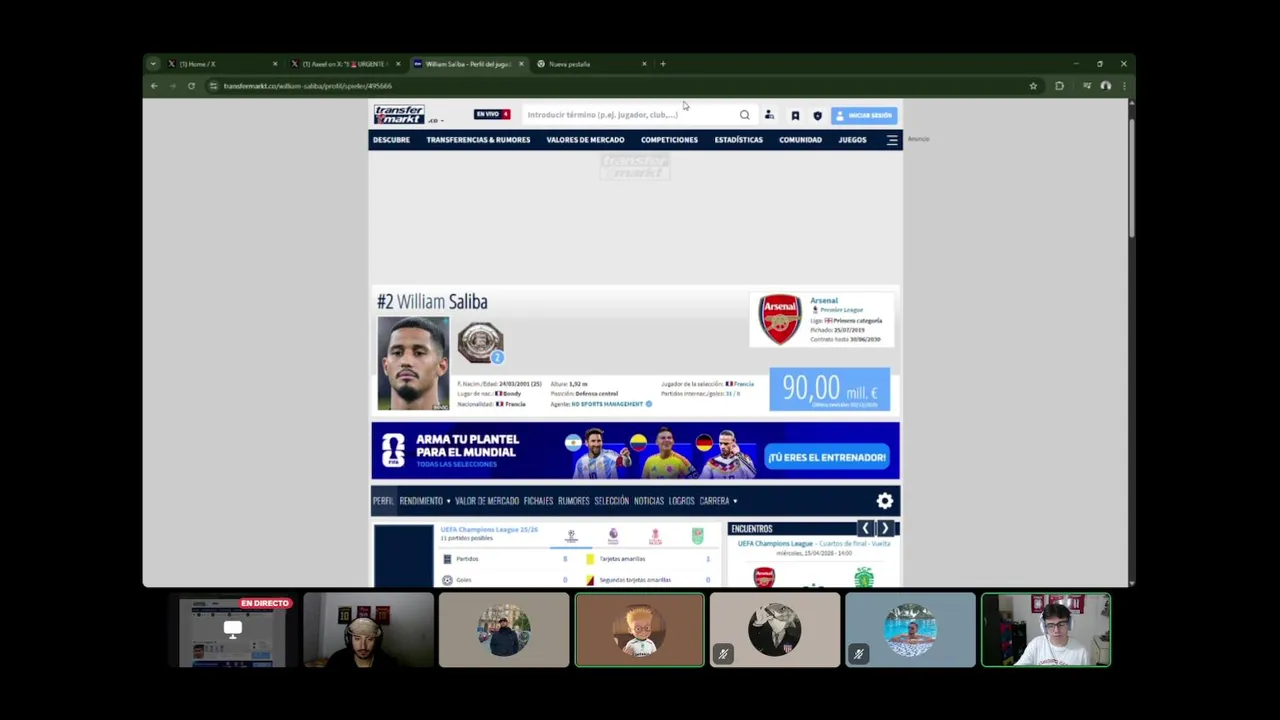1280x720 pixels.
Task: Open TRANSFERENCIAS & RUMORES menu
Action: (x=478, y=140)
